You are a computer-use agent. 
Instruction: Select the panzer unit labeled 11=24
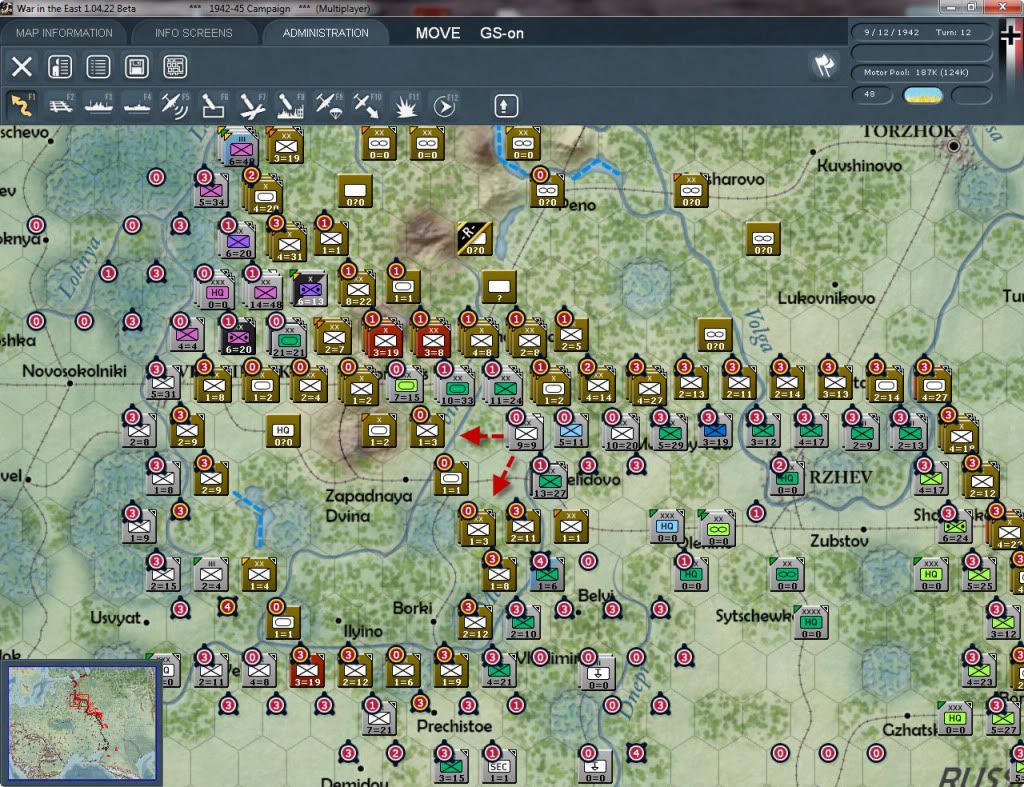[x=505, y=389]
